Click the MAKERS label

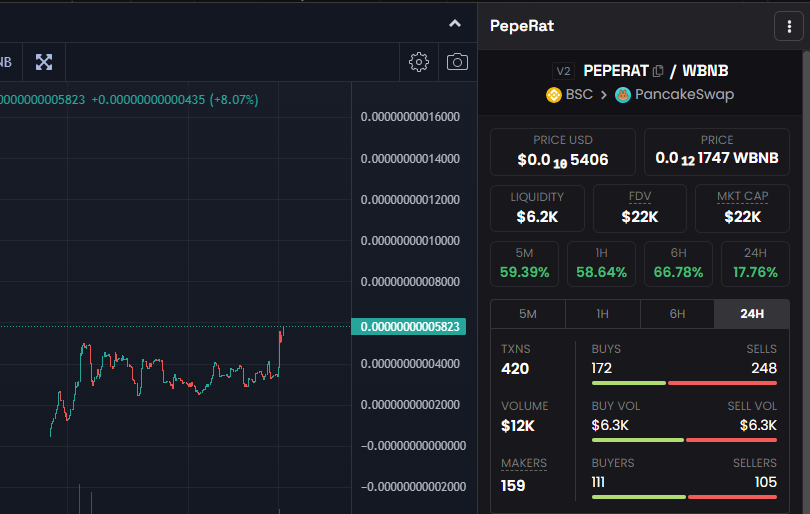coord(524,463)
